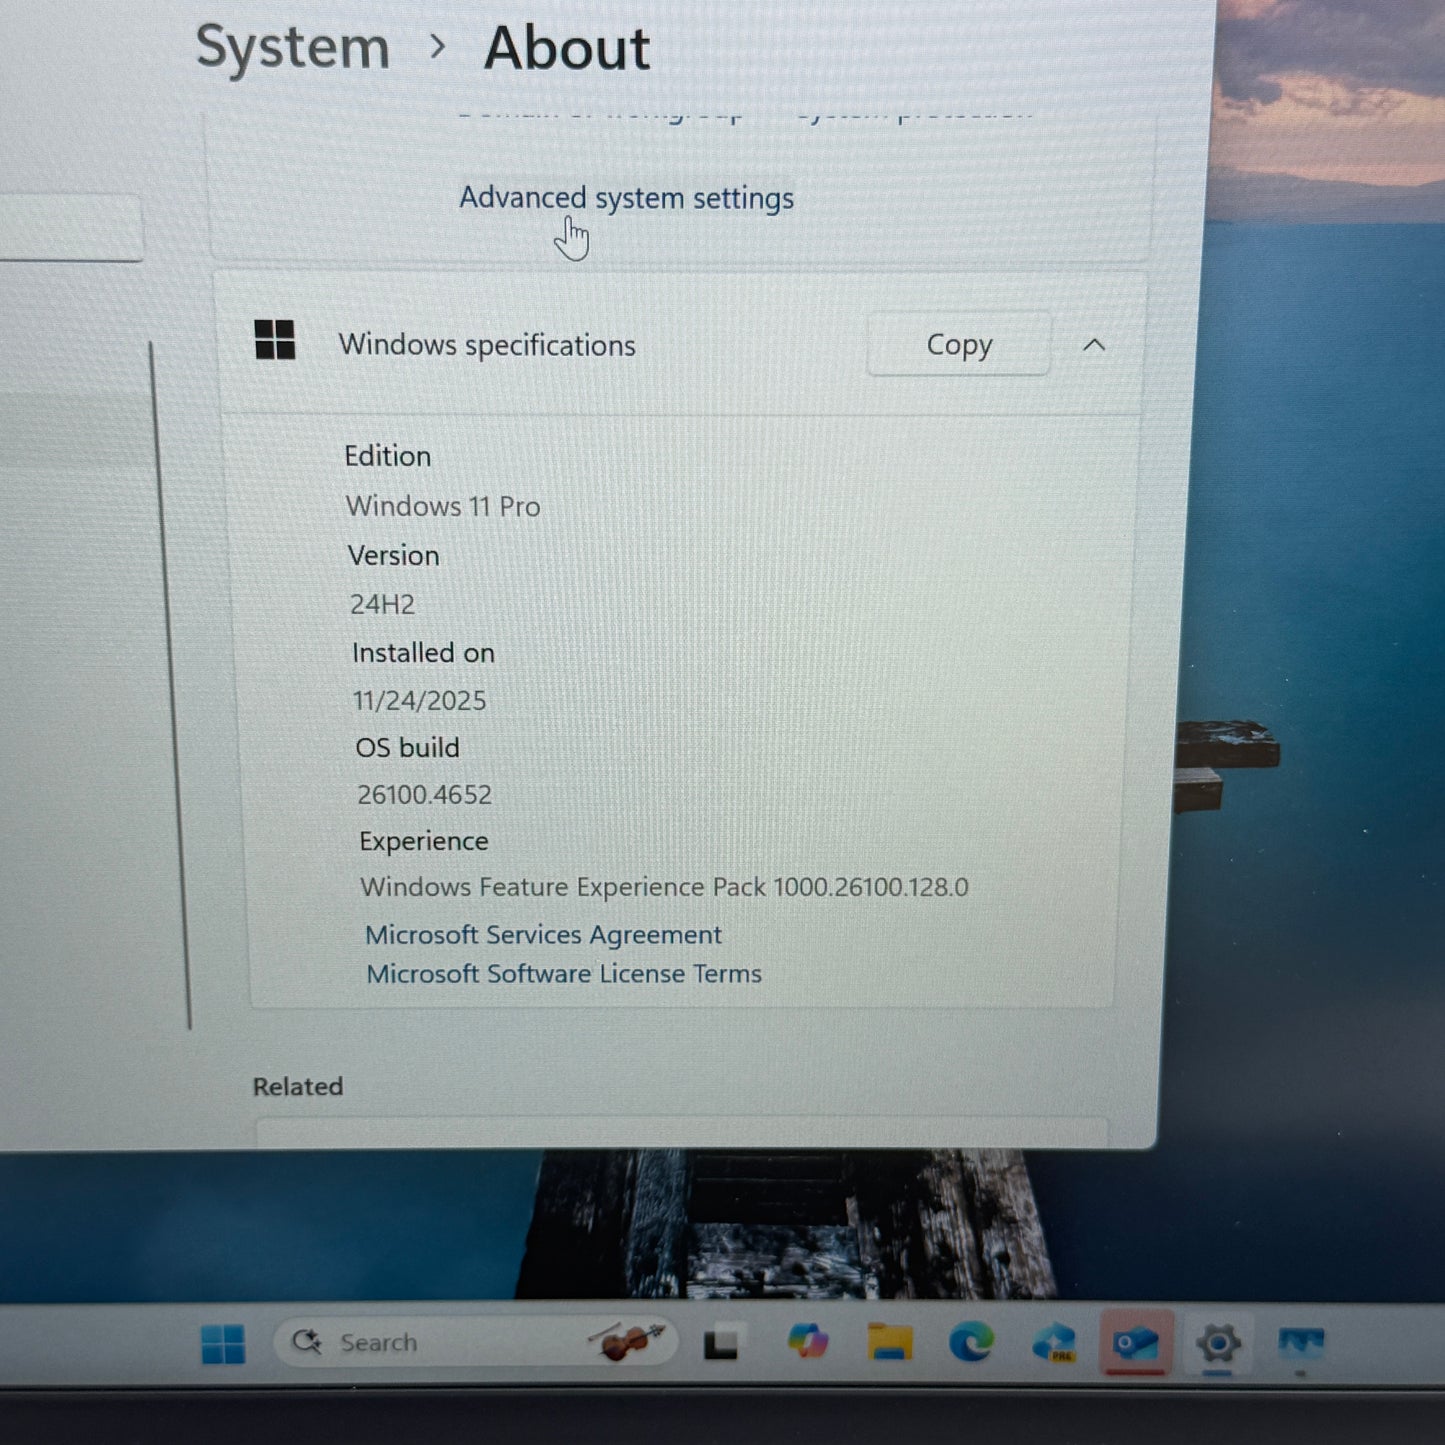The image size is (1445, 1445).
Task: Click the Edition value Windows 11 Pro
Action: point(443,506)
